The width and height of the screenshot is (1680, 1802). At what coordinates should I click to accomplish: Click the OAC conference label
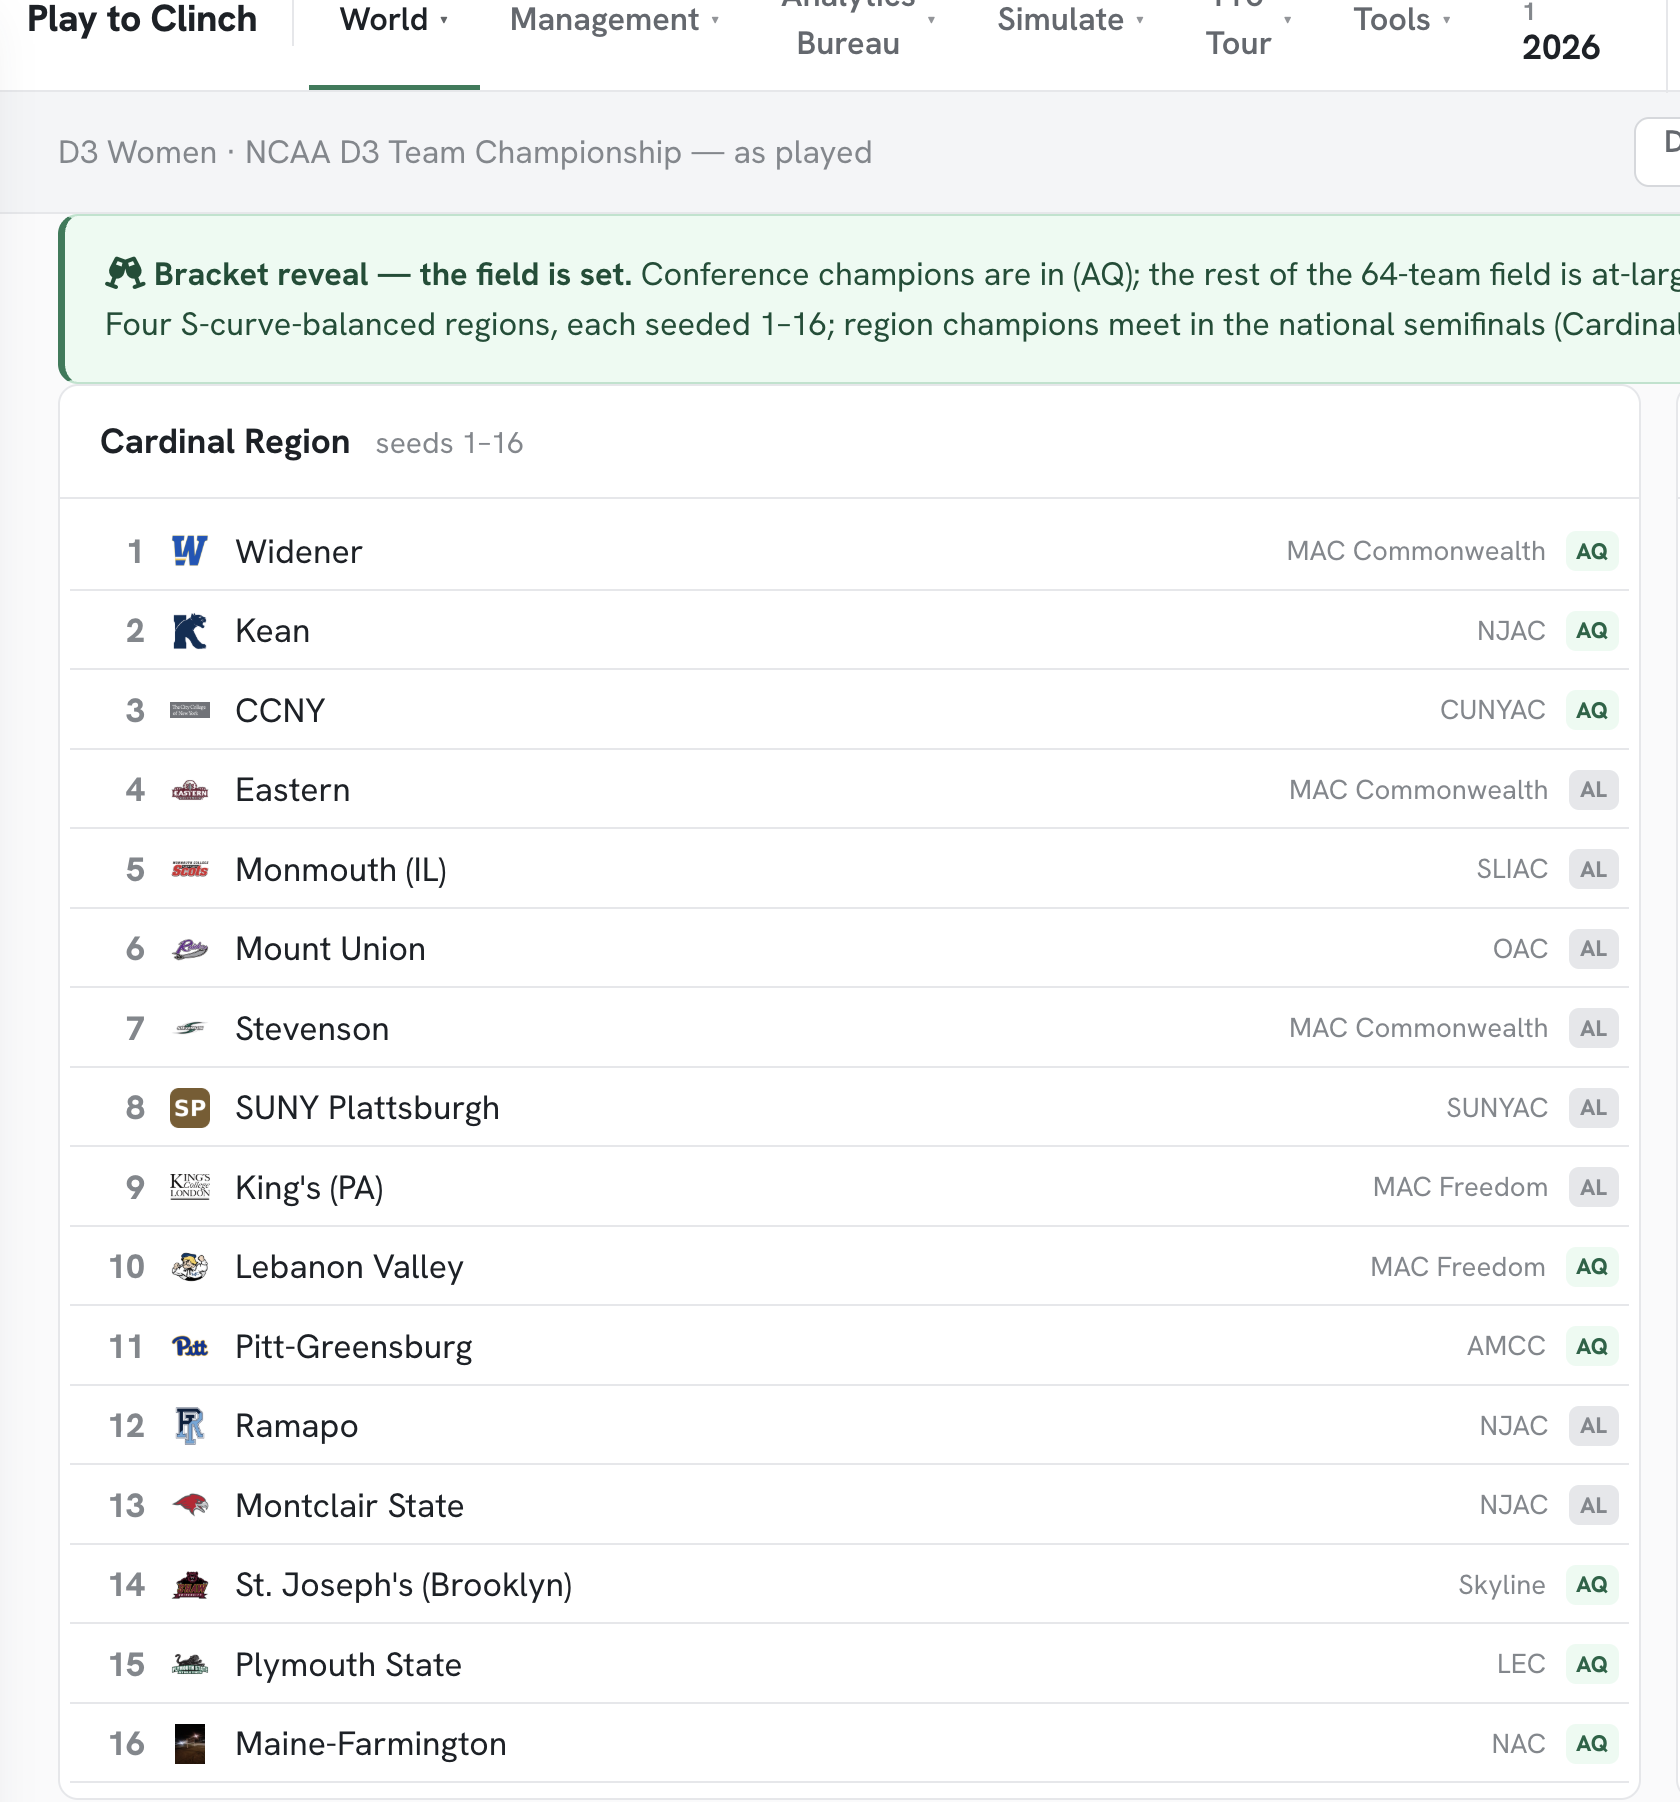1520,949
